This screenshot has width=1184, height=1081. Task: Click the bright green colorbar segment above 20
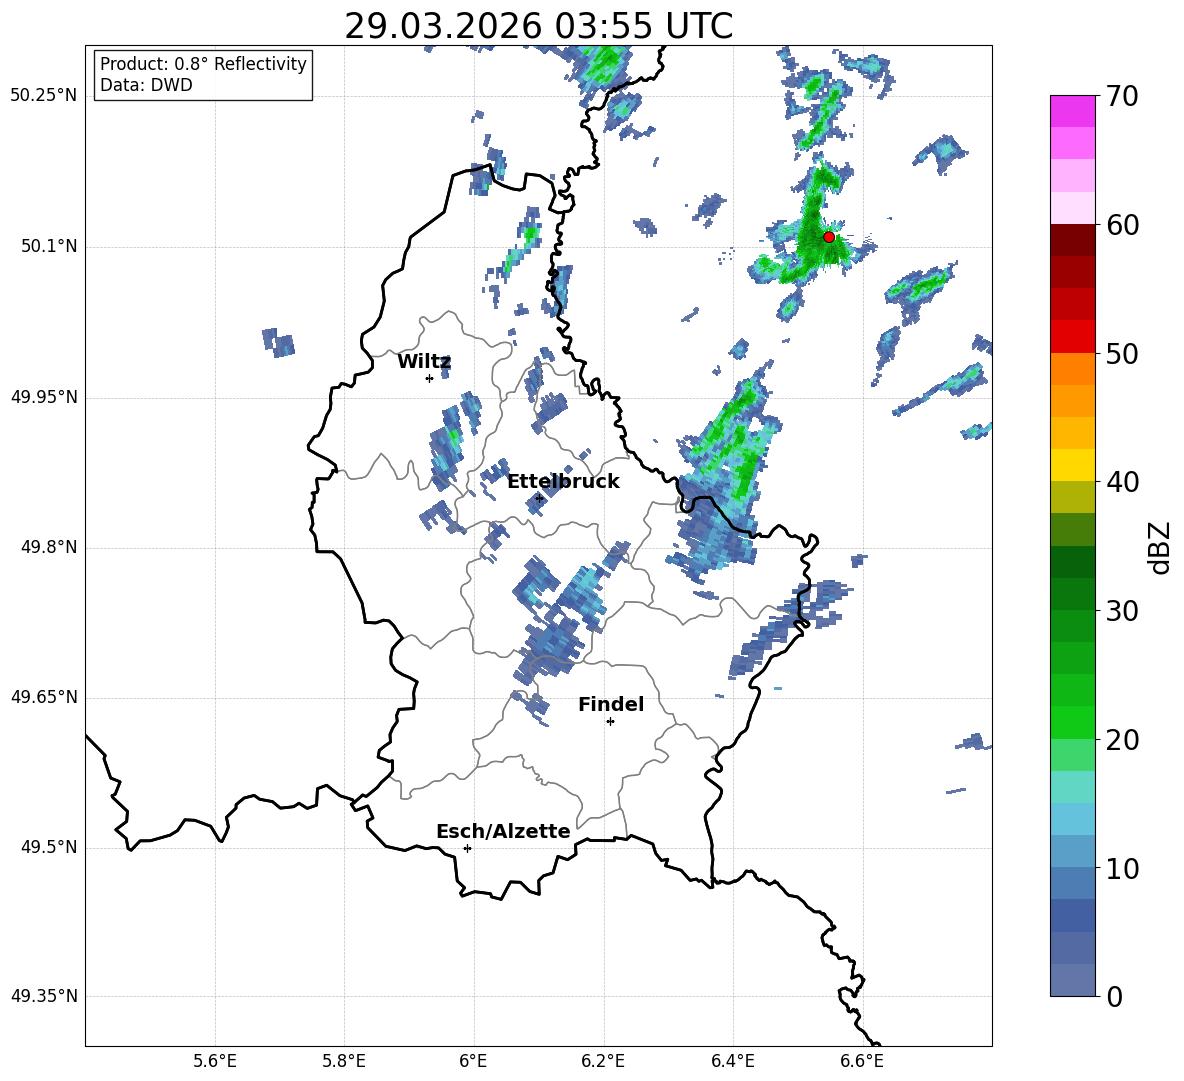[x=1073, y=722]
